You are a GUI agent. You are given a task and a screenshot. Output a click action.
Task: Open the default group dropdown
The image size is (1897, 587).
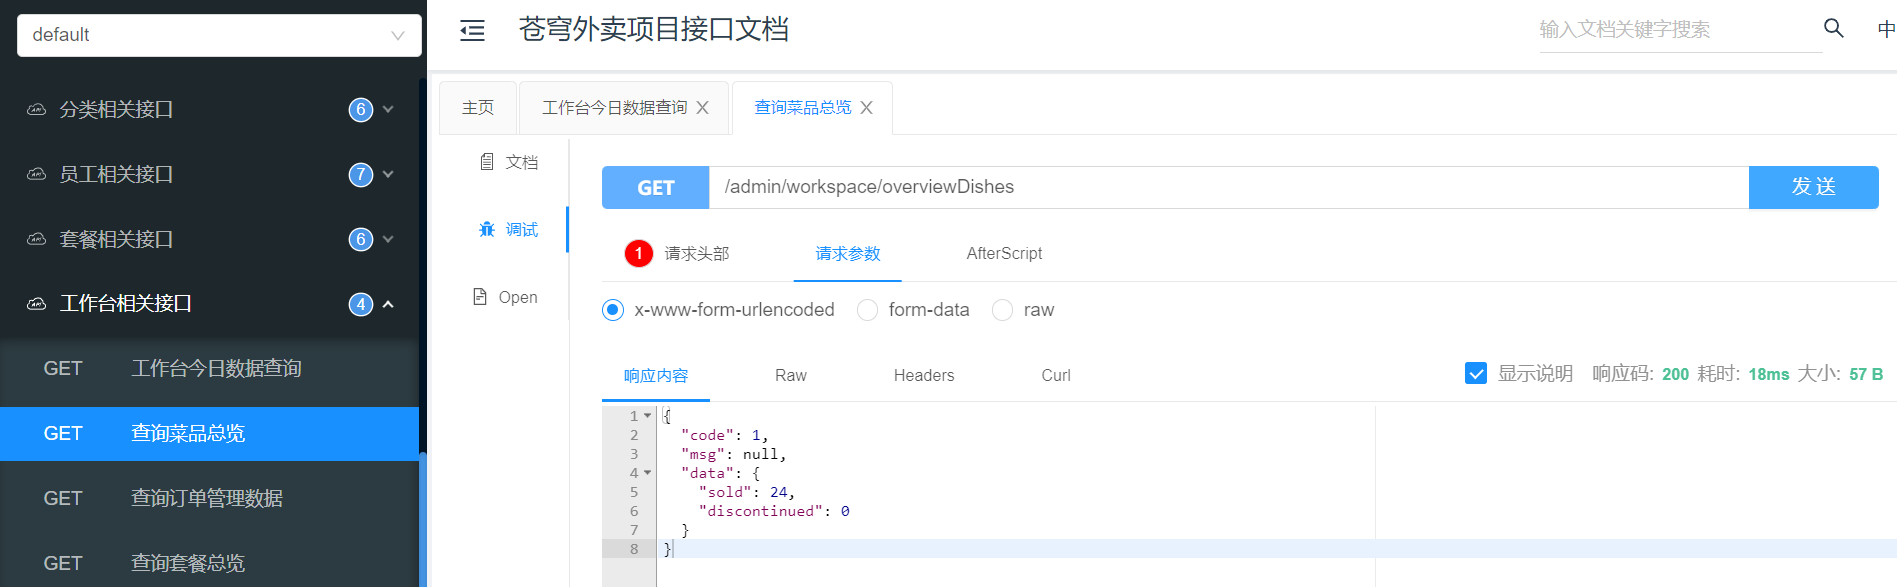click(x=219, y=35)
